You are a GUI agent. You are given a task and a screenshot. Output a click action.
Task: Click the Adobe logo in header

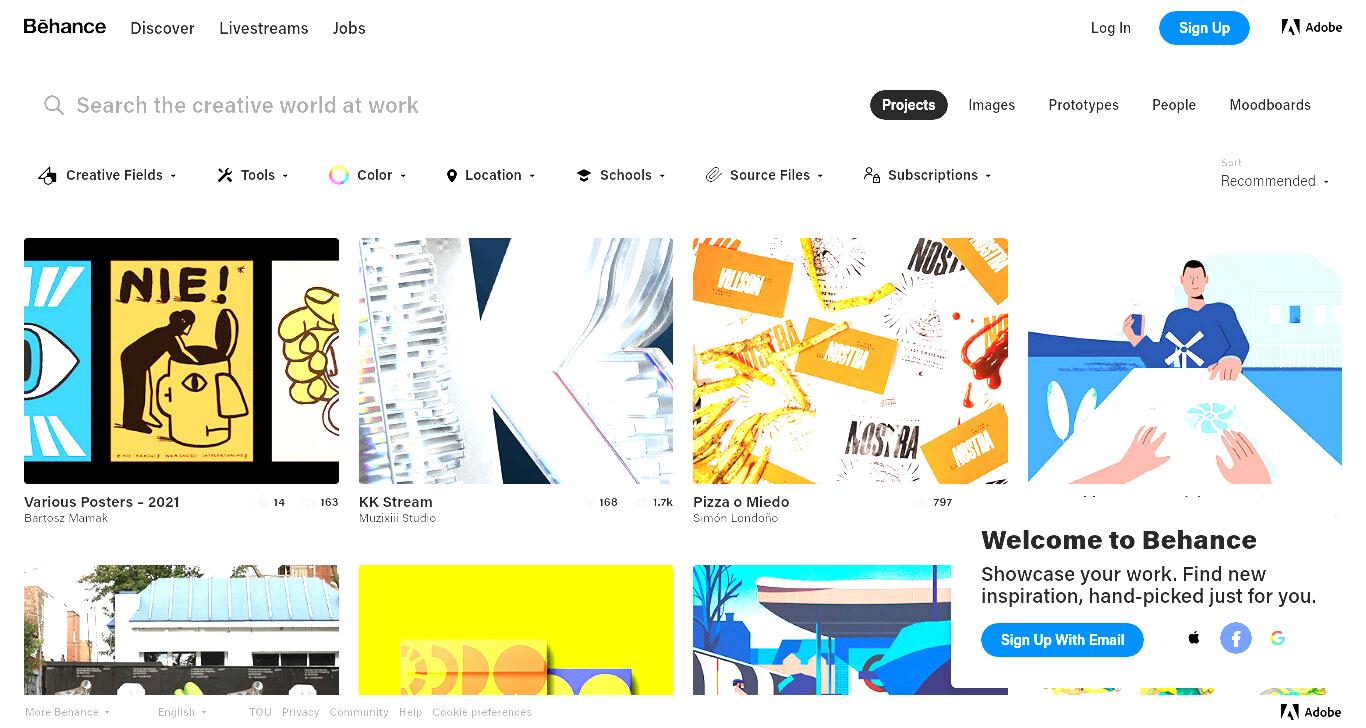(1312, 27)
